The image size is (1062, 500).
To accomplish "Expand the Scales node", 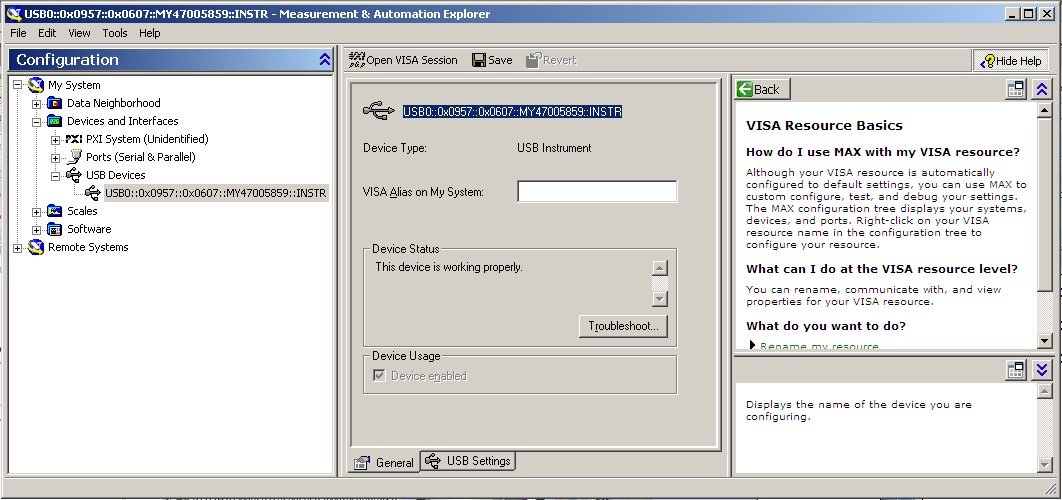I will click(x=37, y=212).
